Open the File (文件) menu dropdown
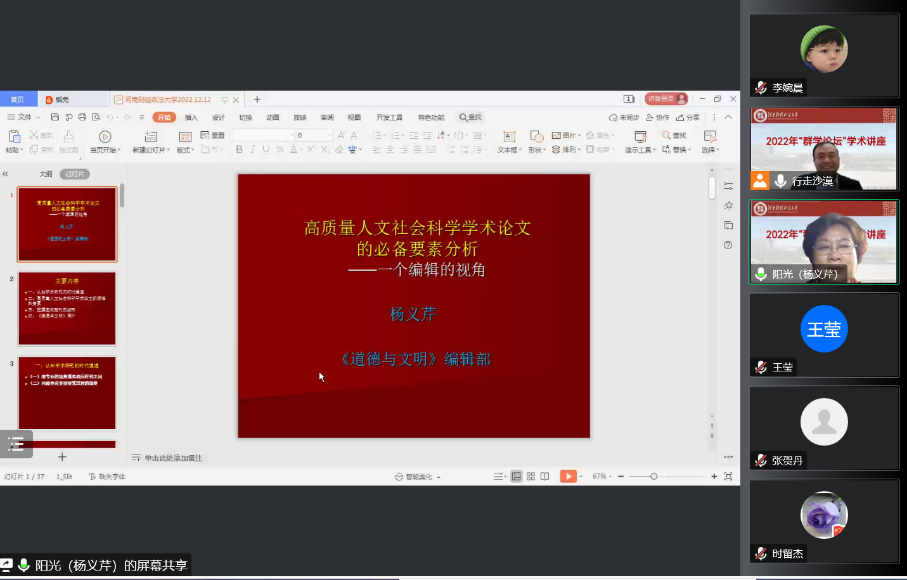This screenshot has width=907, height=580. pyautogui.click(x=24, y=117)
